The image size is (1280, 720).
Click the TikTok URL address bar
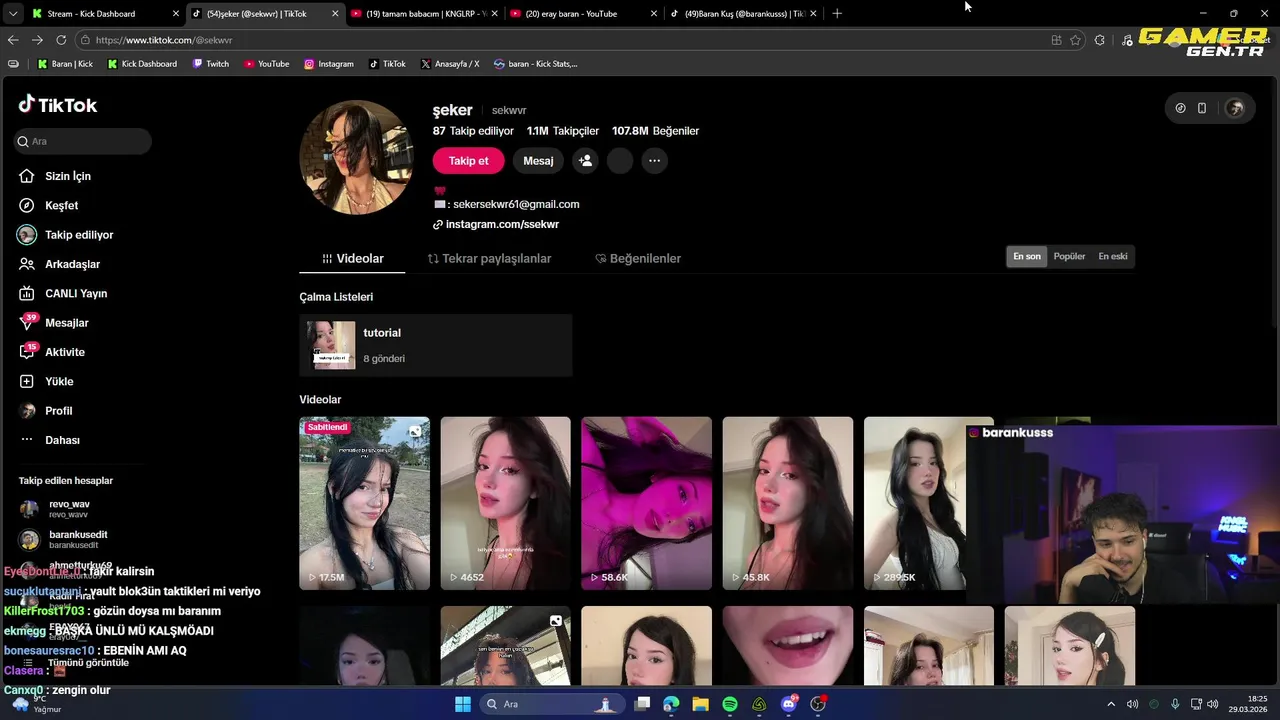(560, 40)
